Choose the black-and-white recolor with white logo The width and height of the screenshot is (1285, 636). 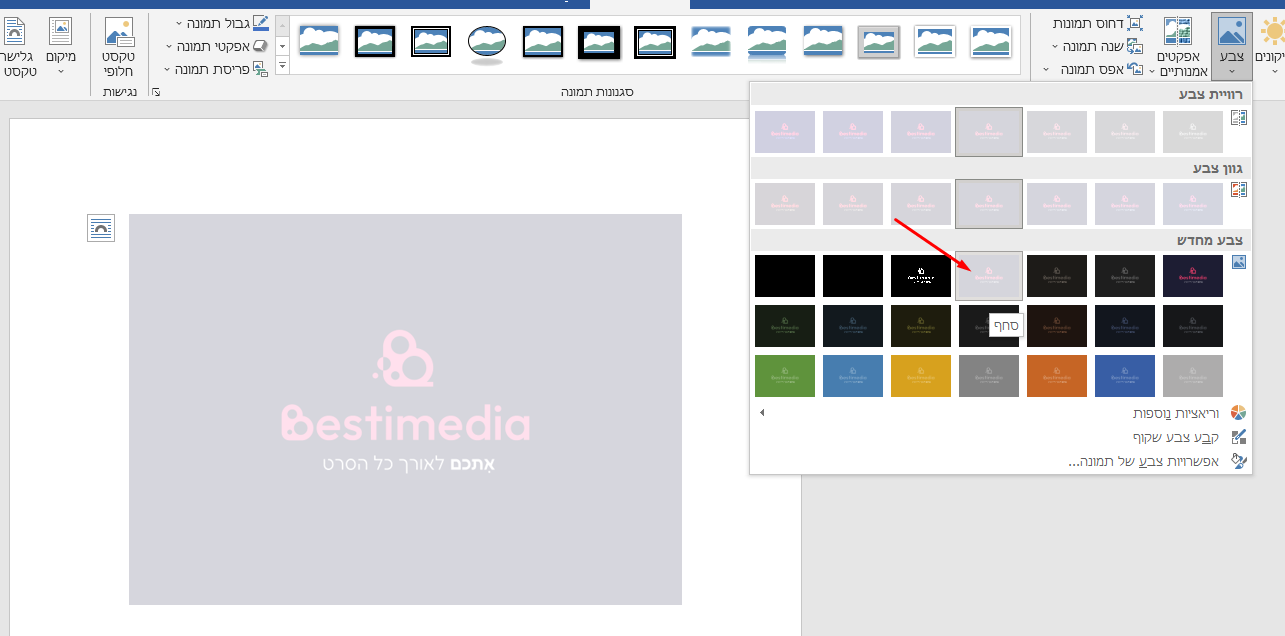pos(921,276)
